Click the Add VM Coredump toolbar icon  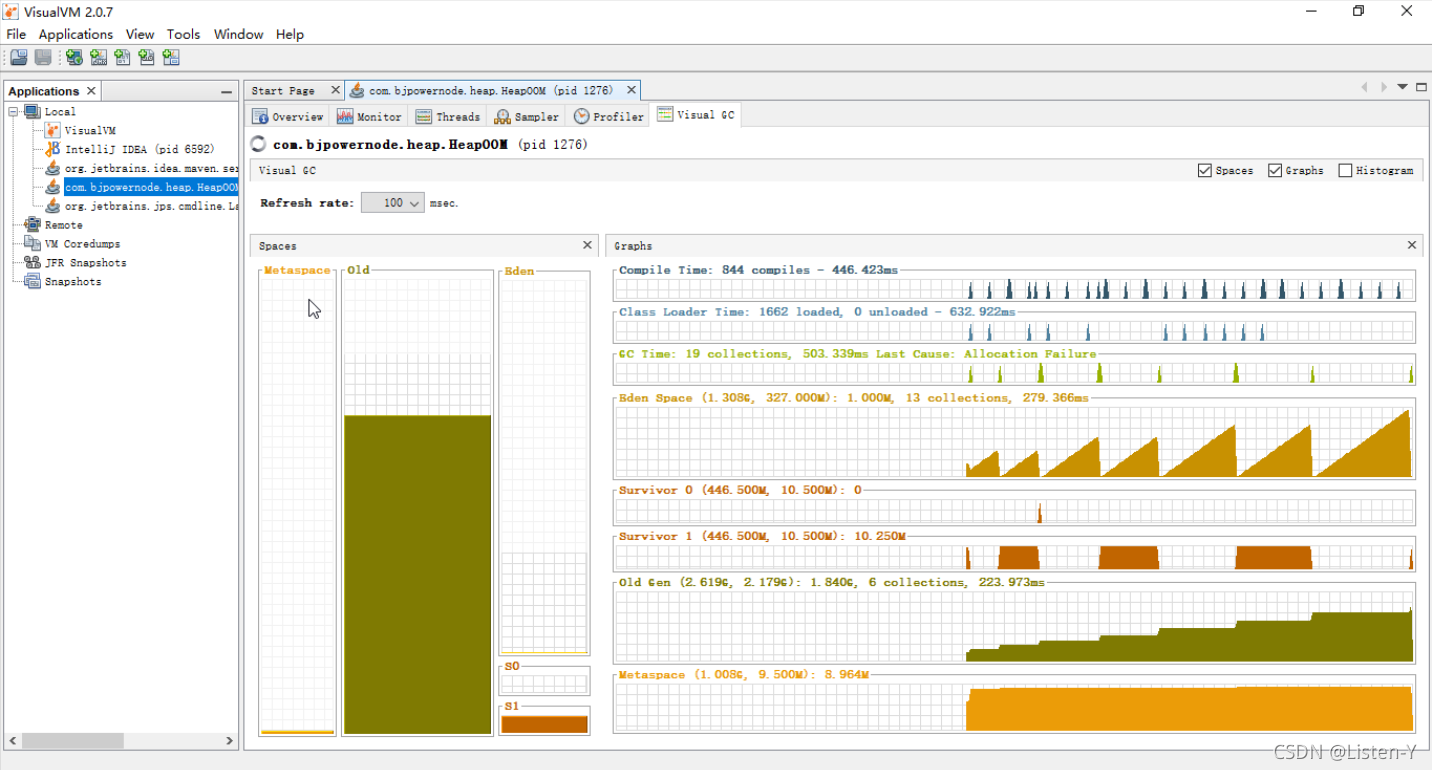pyautogui.click(x=122, y=58)
